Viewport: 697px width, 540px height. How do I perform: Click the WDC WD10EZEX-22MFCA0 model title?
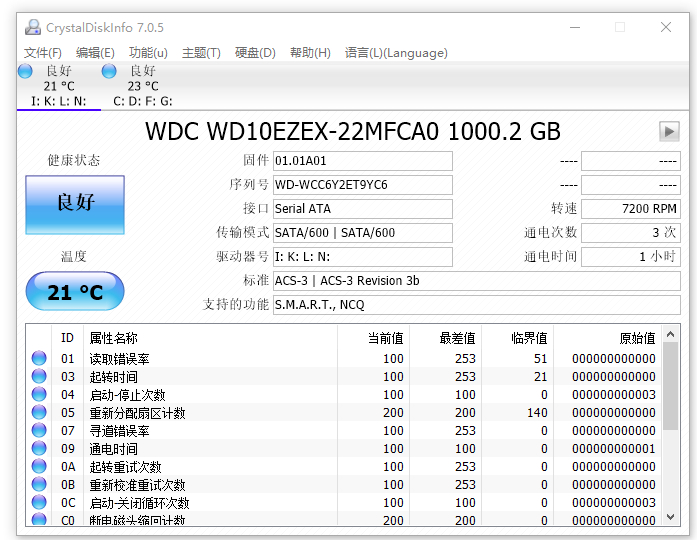[x=353, y=132]
